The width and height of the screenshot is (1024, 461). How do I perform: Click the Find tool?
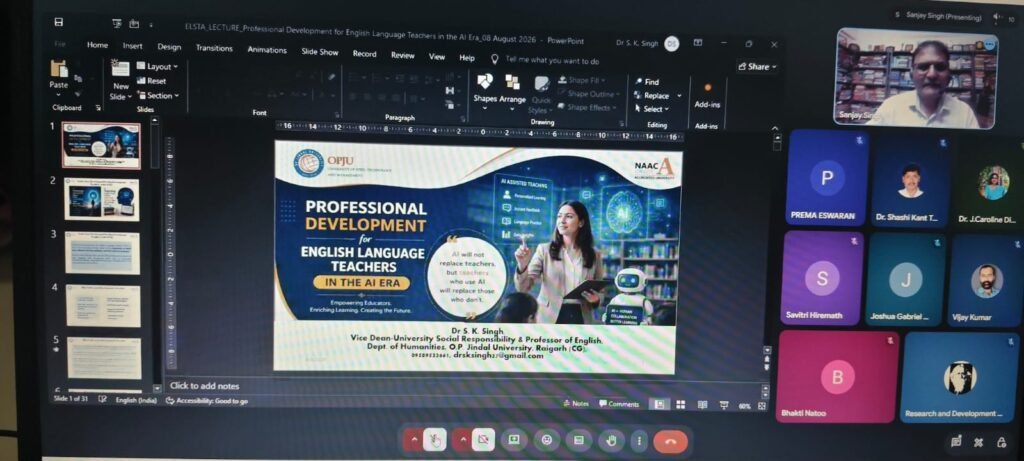click(647, 82)
